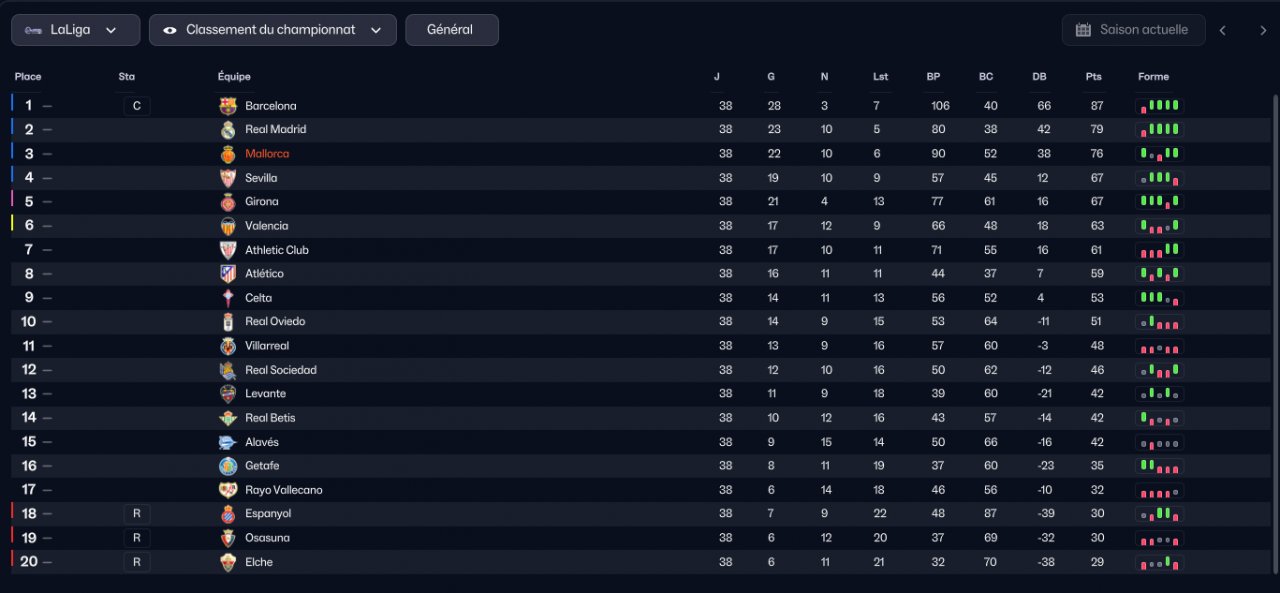Click the Espanyol club crest
Screen dimensions: 1280x593
point(228,514)
